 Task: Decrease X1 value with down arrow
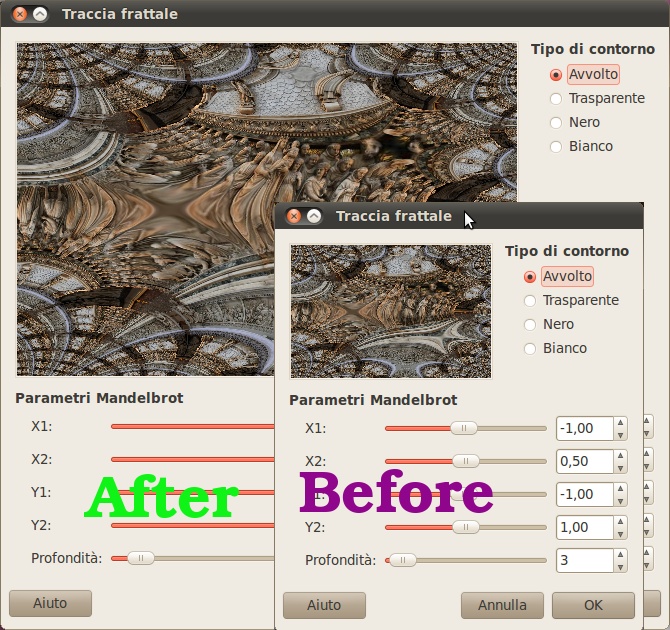620,435
